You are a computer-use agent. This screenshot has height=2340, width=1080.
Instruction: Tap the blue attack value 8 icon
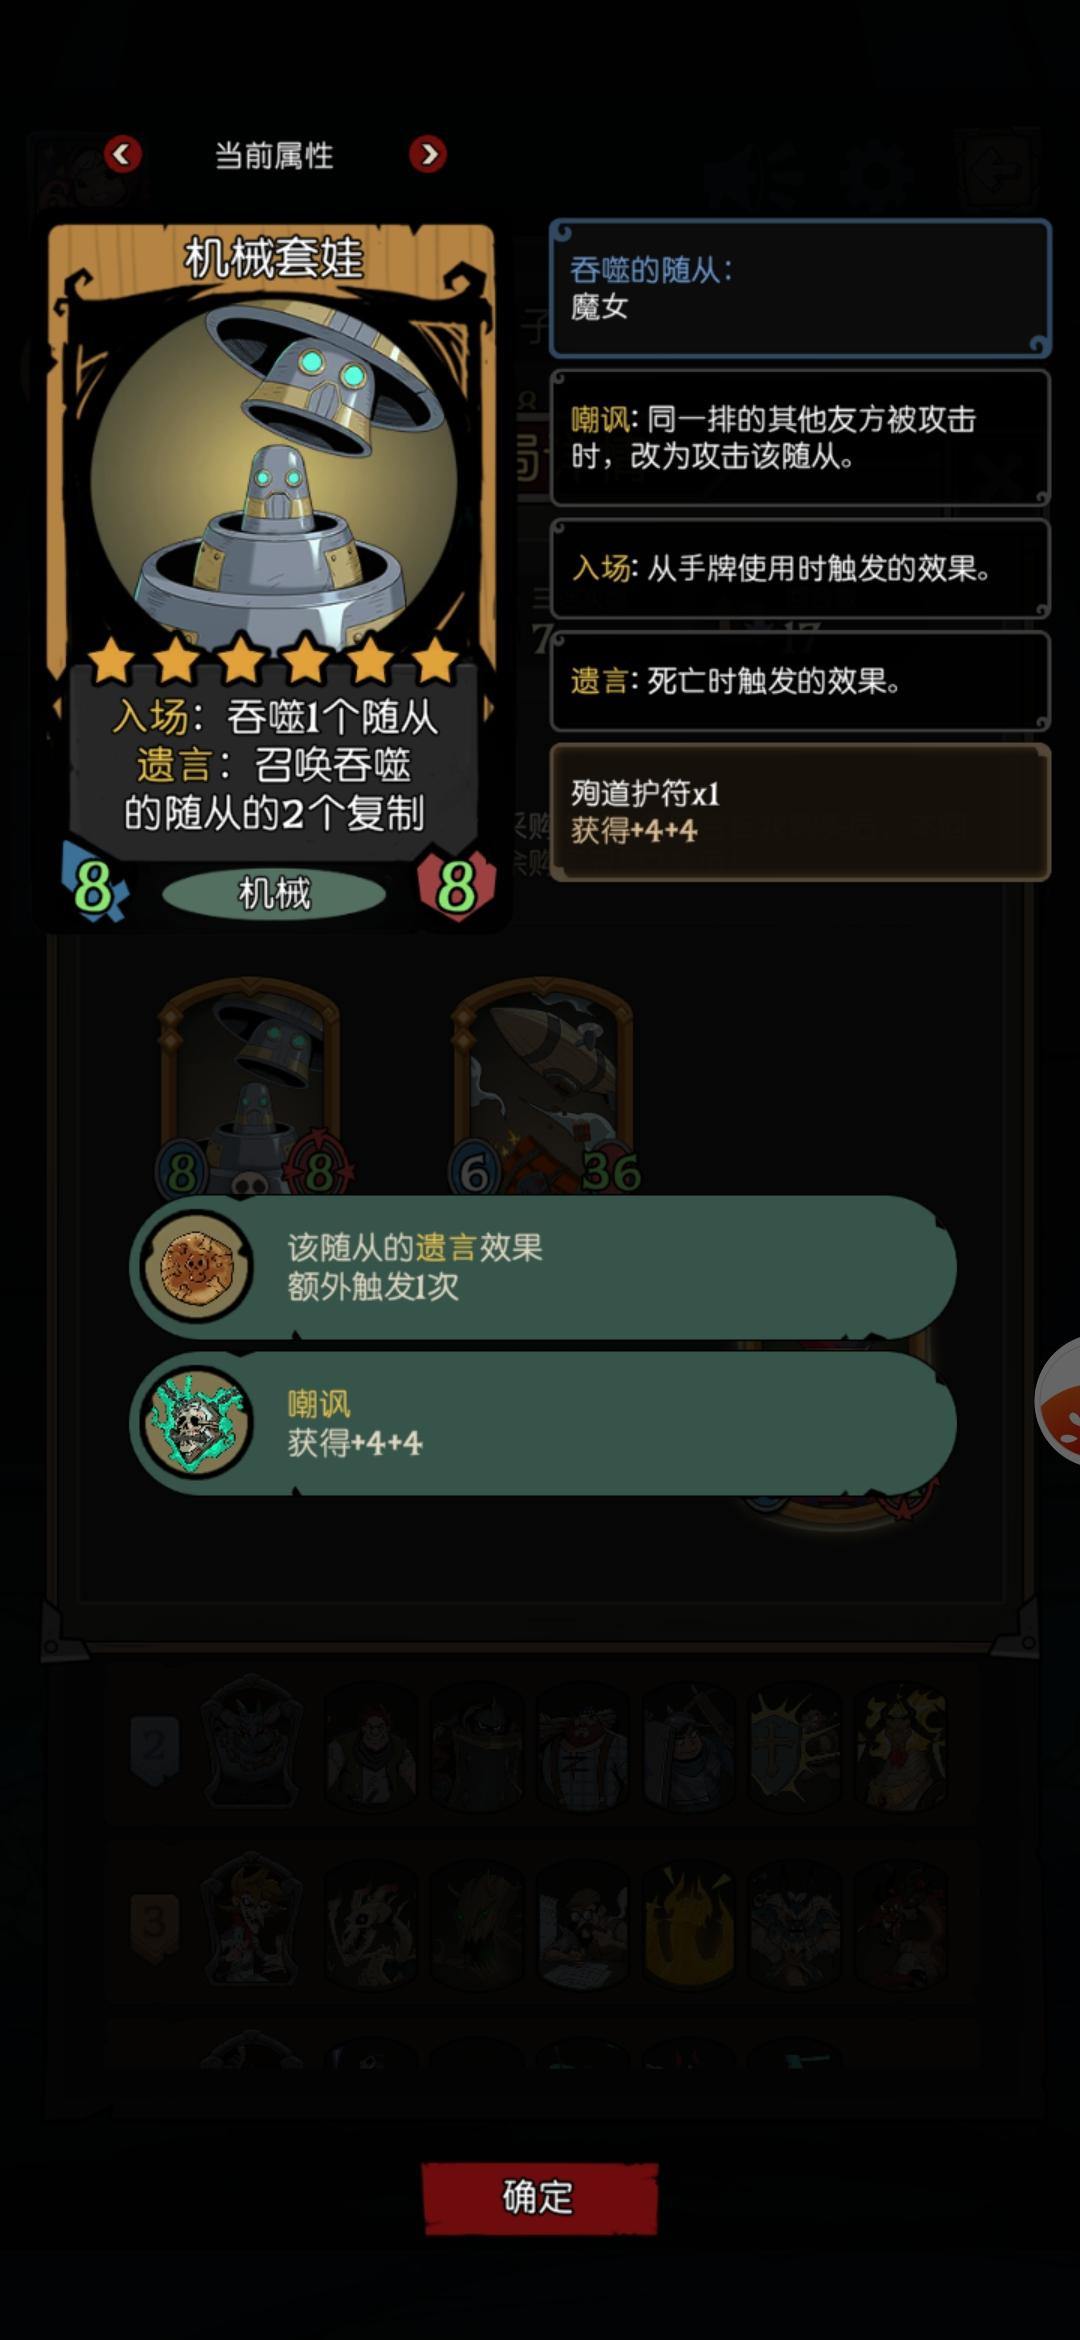coord(94,884)
